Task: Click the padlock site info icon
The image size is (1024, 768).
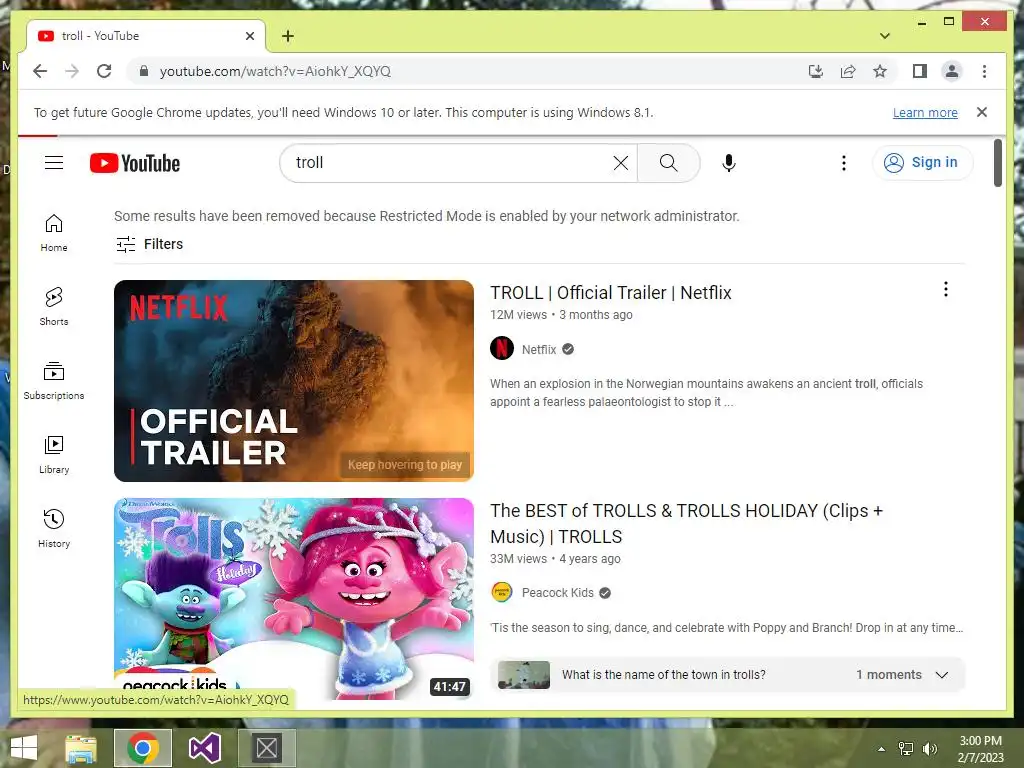Action: click(x=144, y=71)
